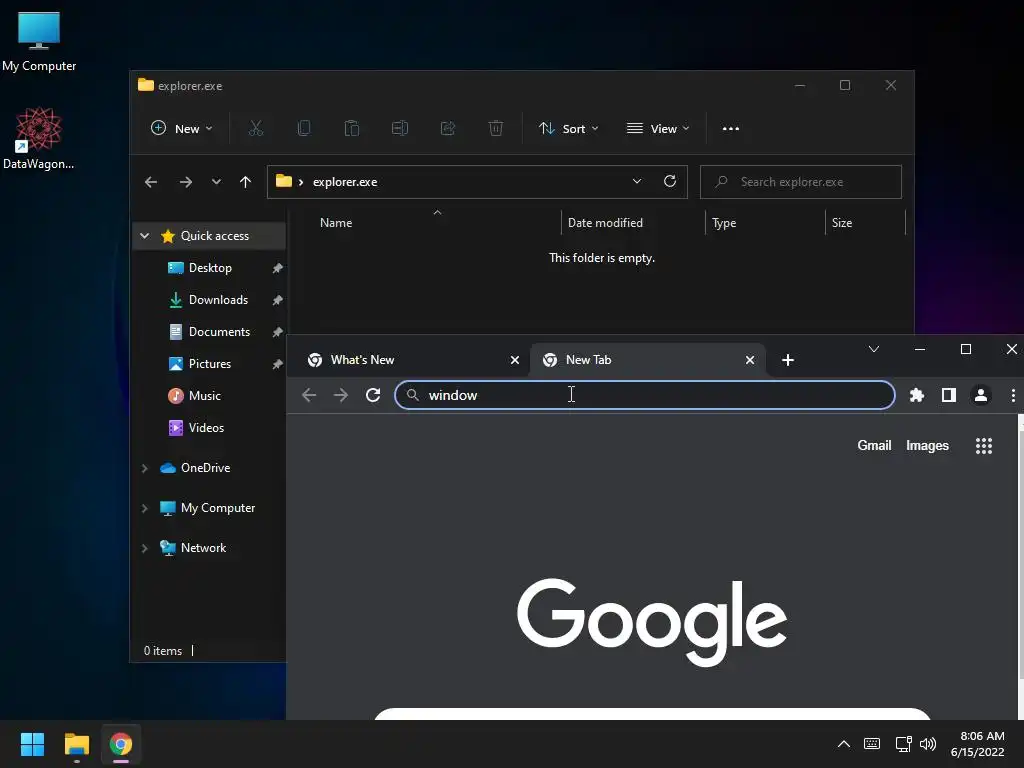
Task: Click the Cut scissors icon in Explorer toolbar
Action: click(255, 129)
